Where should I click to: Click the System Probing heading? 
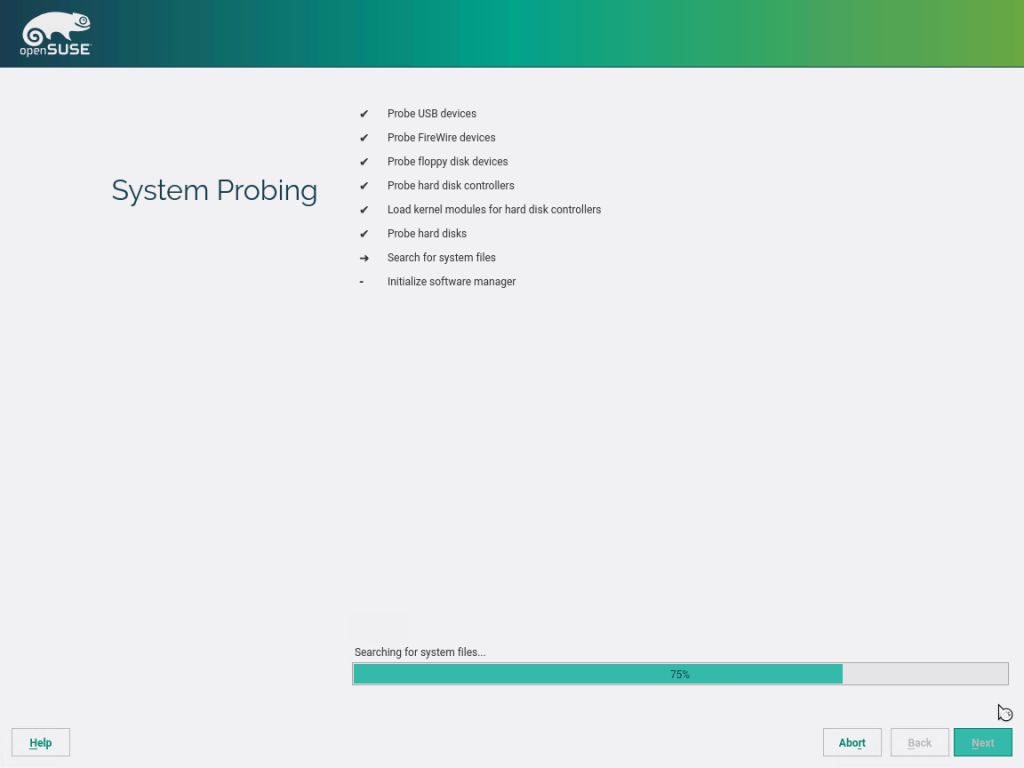tap(214, 190)
